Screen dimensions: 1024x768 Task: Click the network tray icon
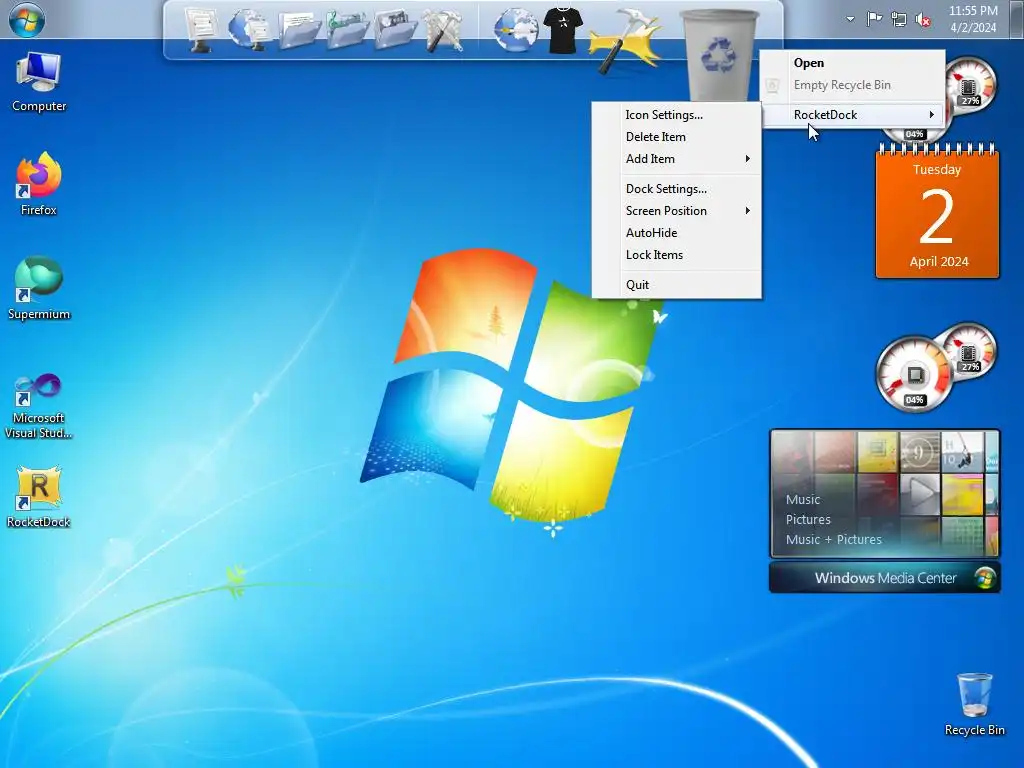click(x=899, y=19)
